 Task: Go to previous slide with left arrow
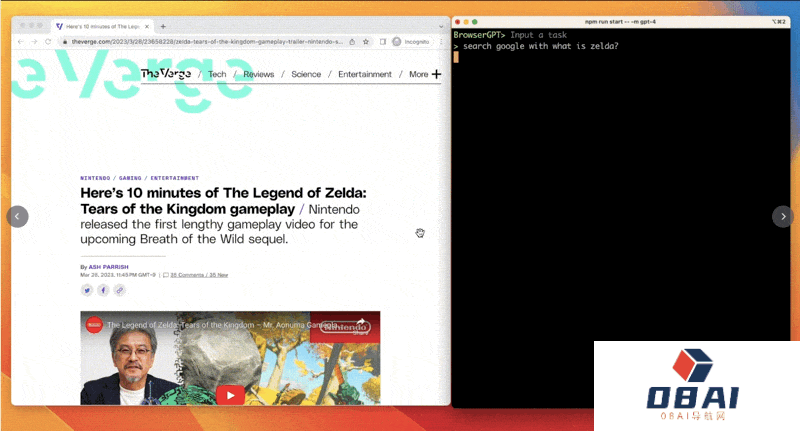click(17, 216)
